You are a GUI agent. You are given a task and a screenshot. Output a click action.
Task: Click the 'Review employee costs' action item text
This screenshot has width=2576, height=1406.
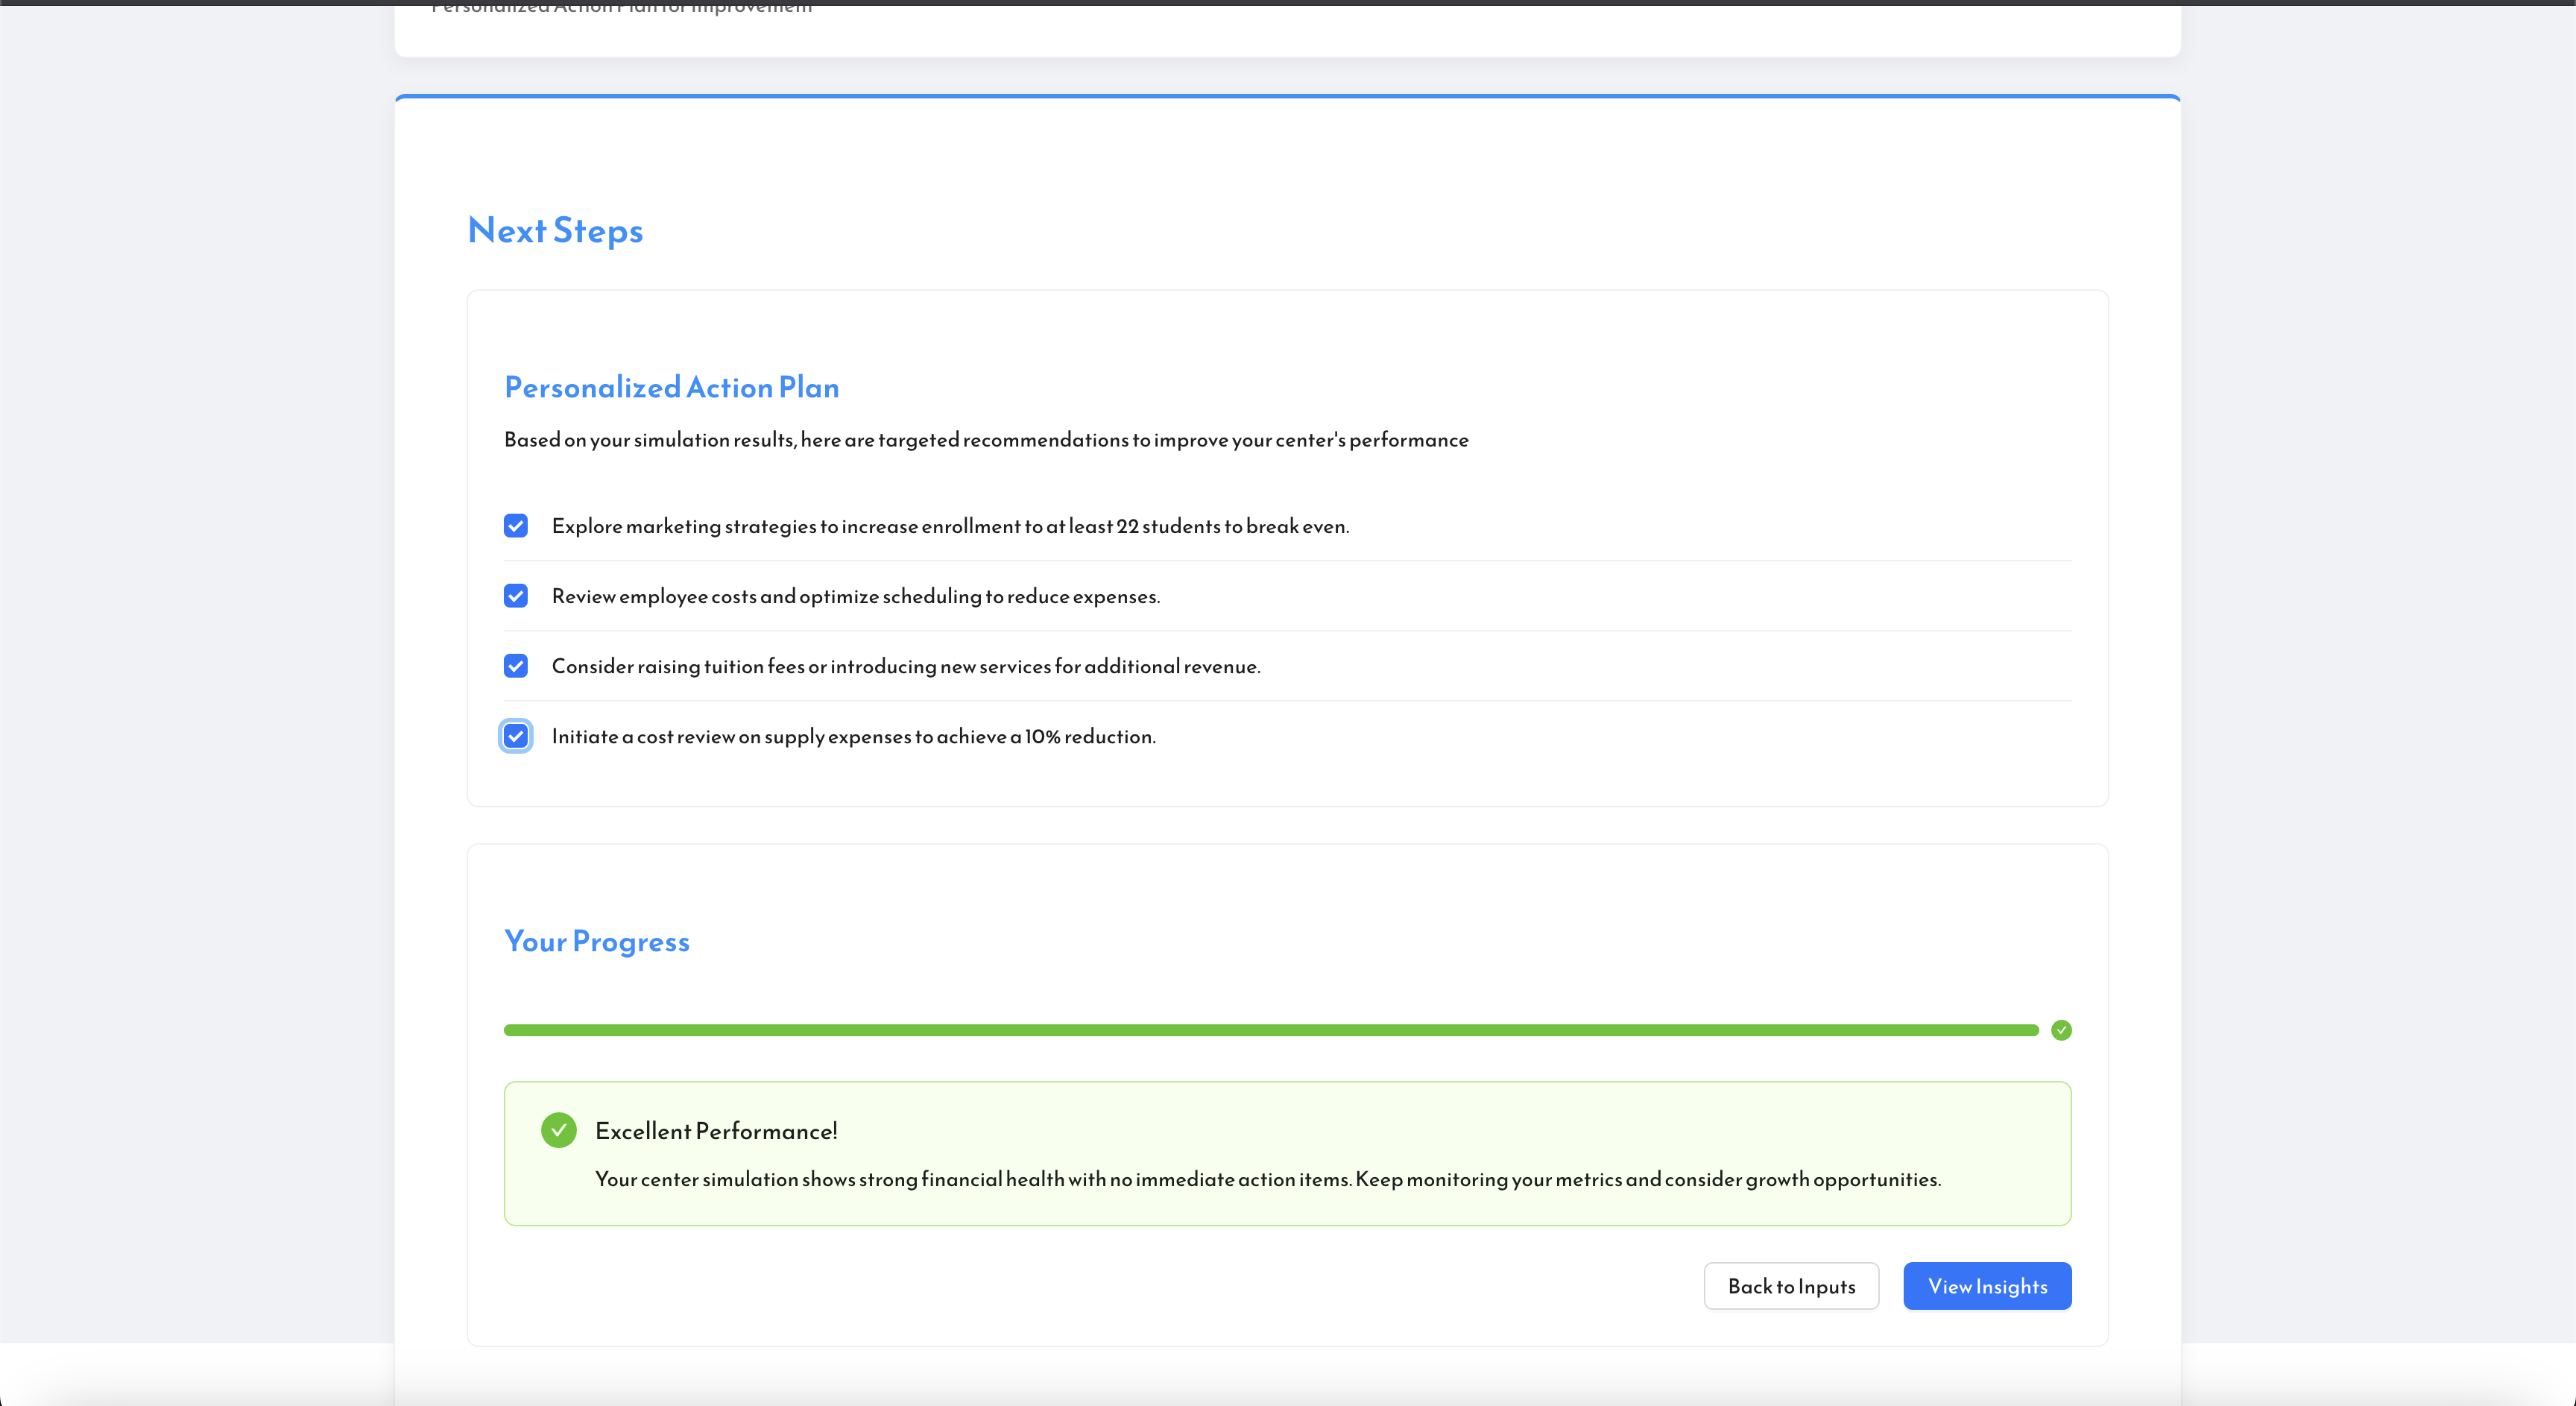[855, 596]
